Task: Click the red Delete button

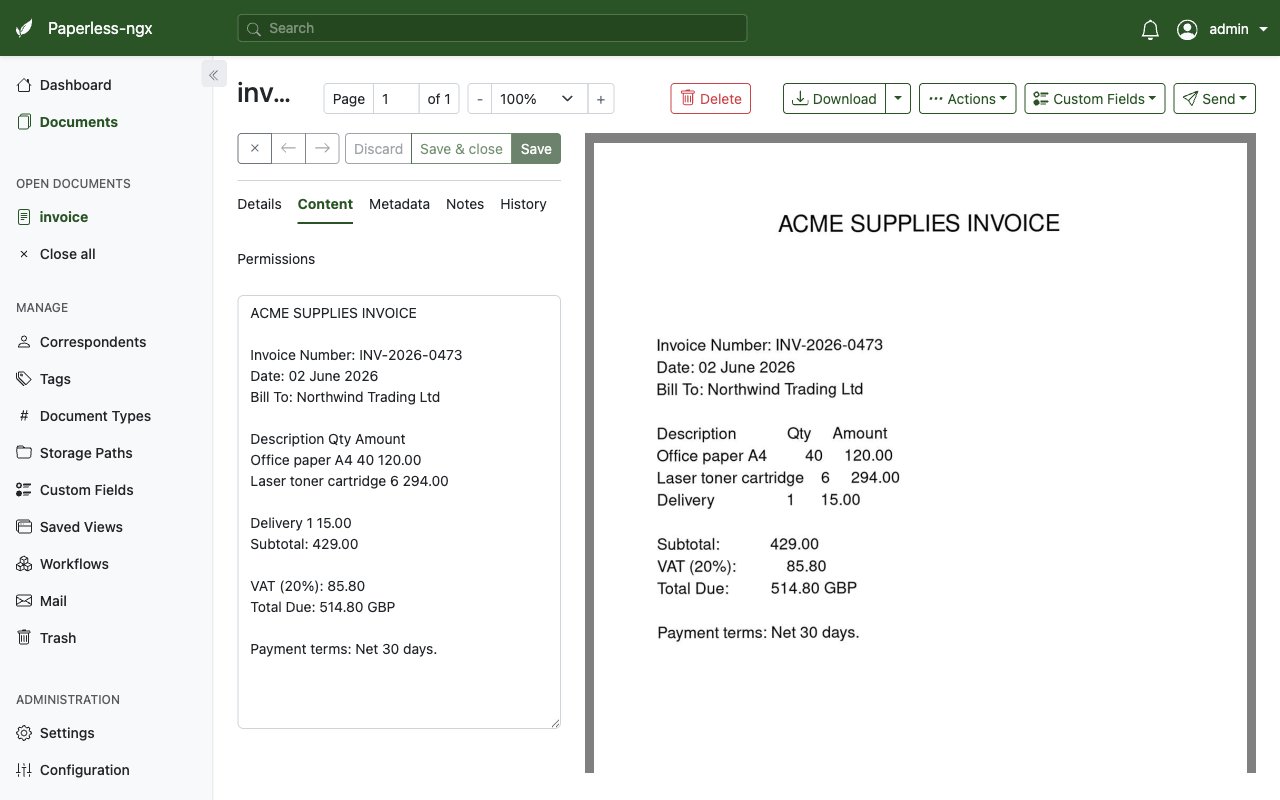Action: [711, 99]
